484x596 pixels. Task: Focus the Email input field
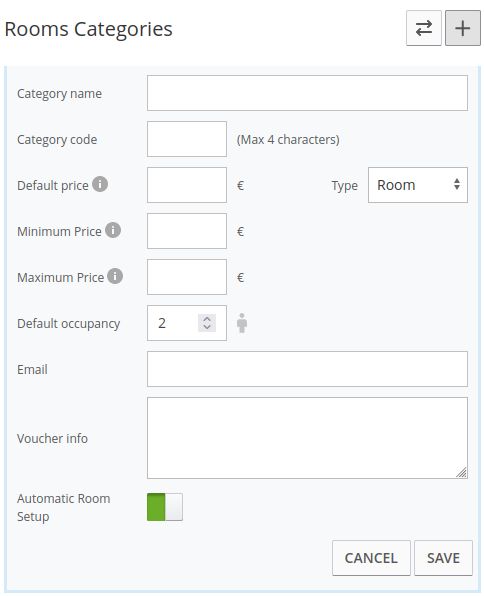(x=307, y=369)
